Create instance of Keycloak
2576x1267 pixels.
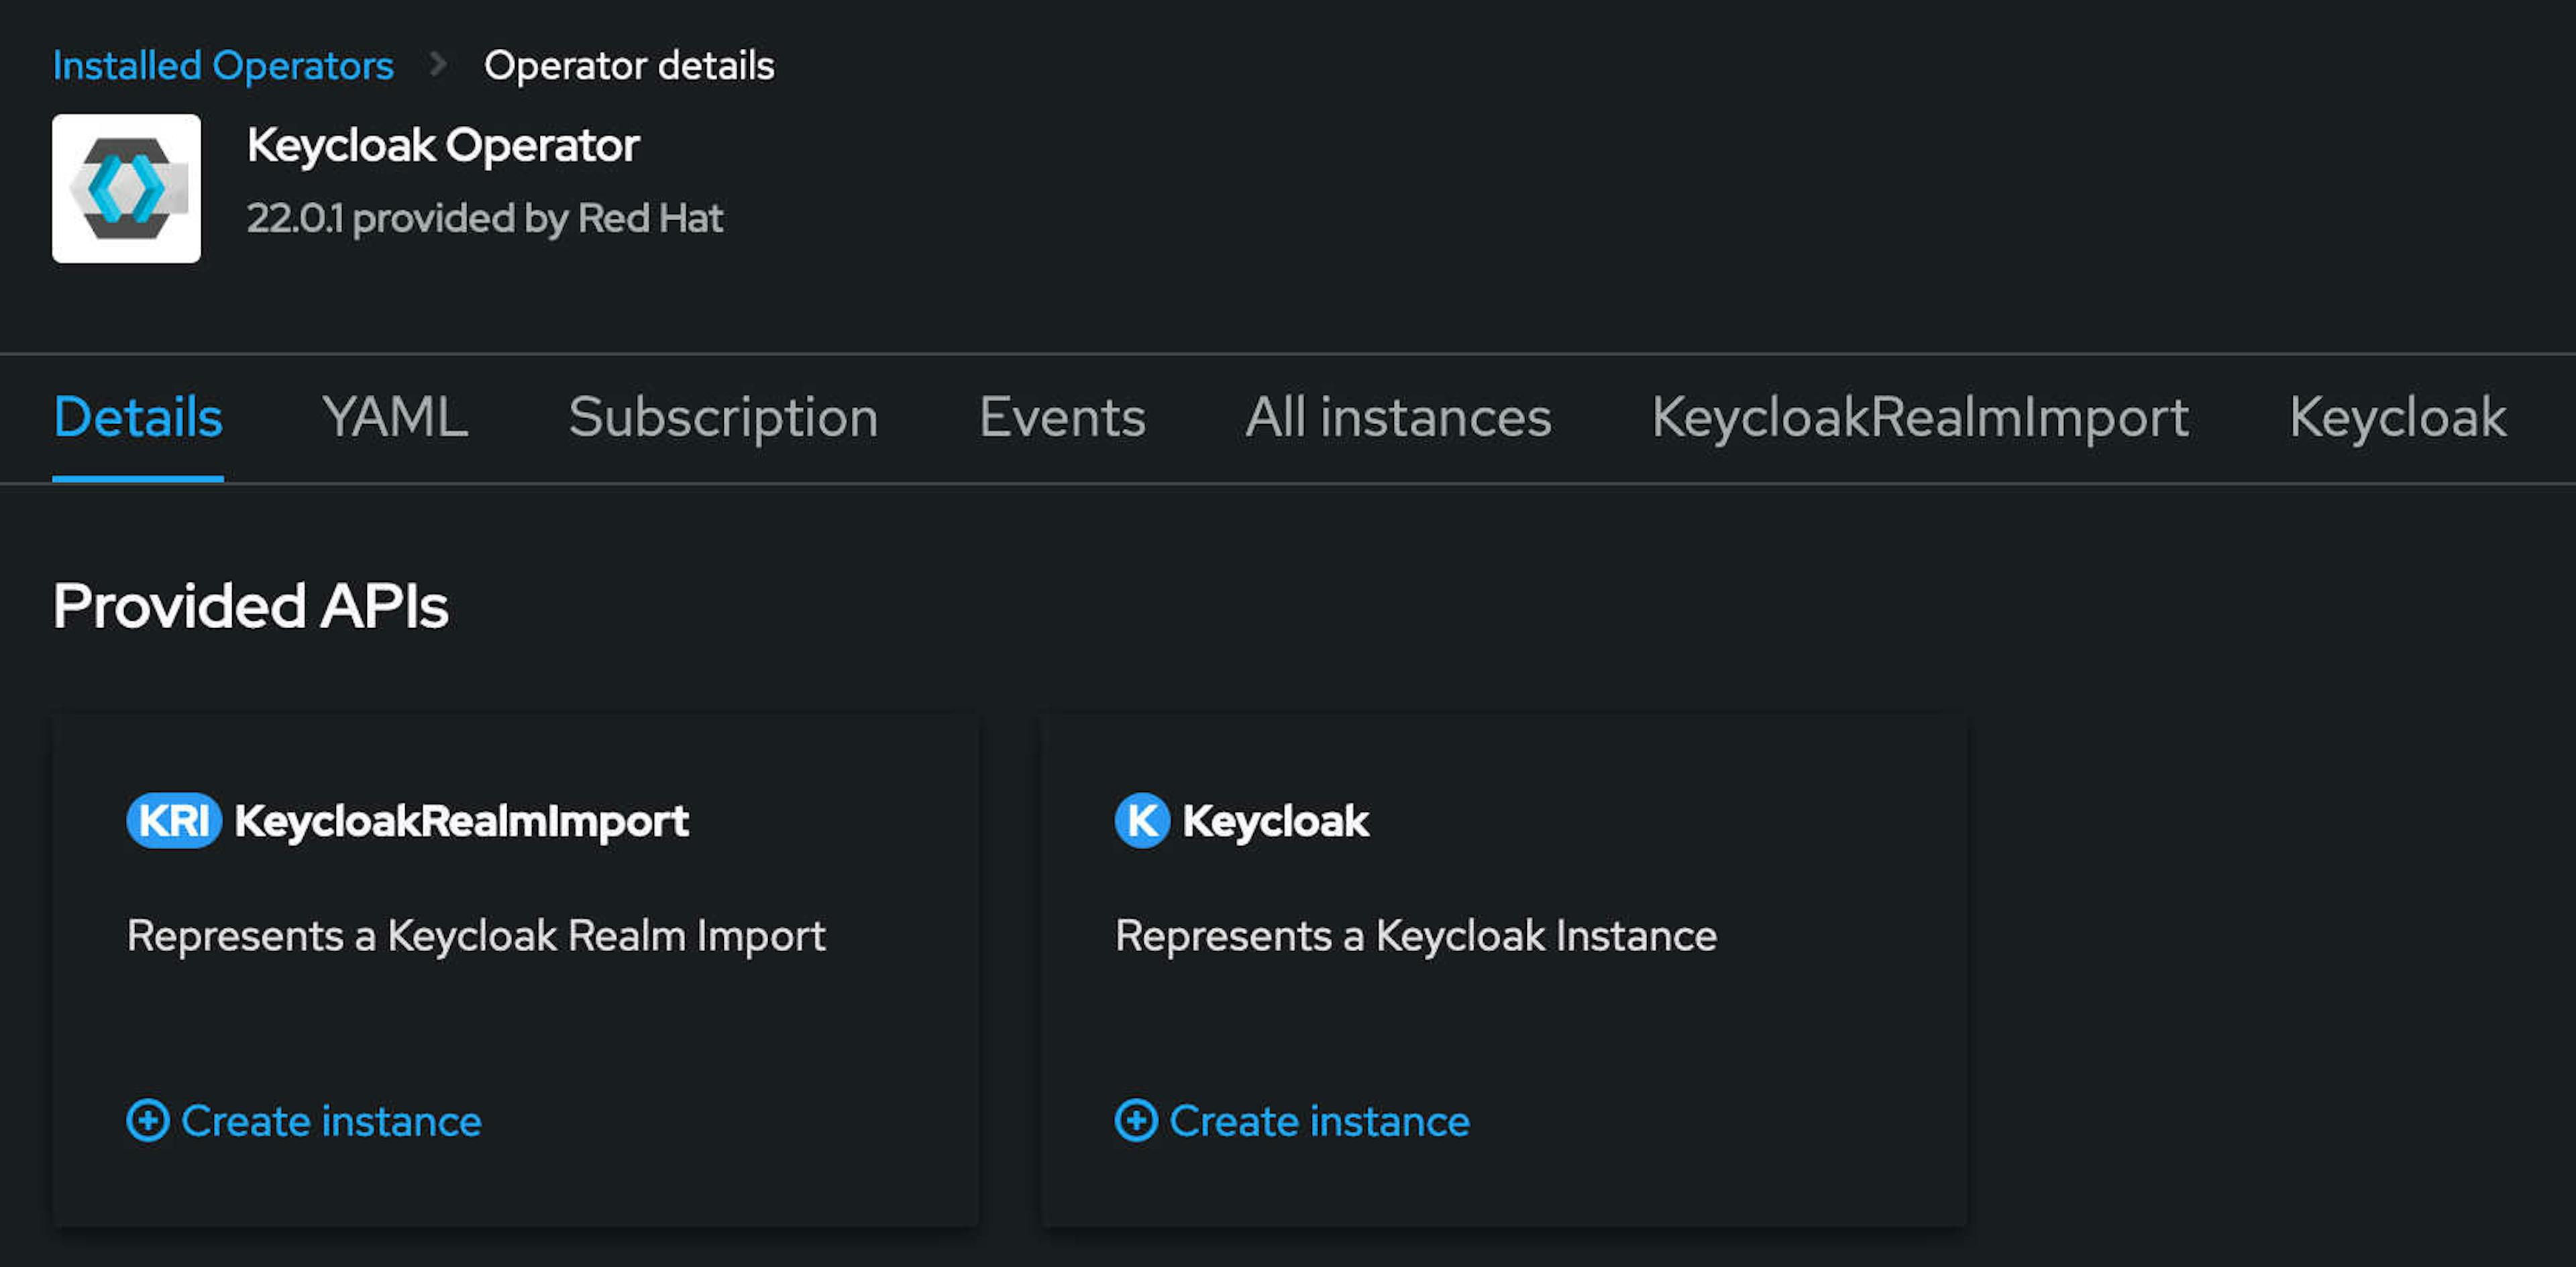(x=1319, y=1121)
